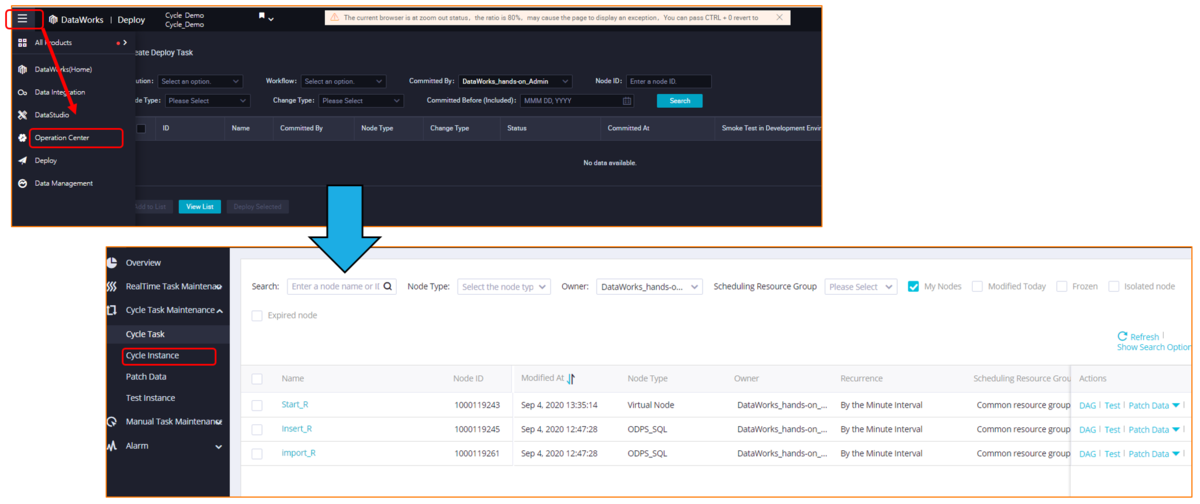Click the Data Integration icon
The image size is (1200, 504).
pos(22,92)
